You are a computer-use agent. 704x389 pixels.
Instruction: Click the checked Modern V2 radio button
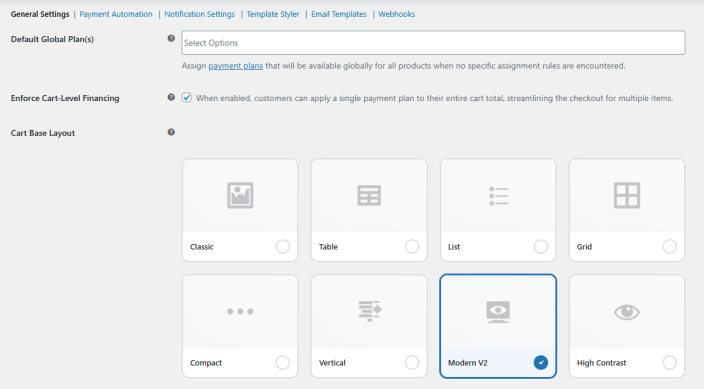pos(541,362)
